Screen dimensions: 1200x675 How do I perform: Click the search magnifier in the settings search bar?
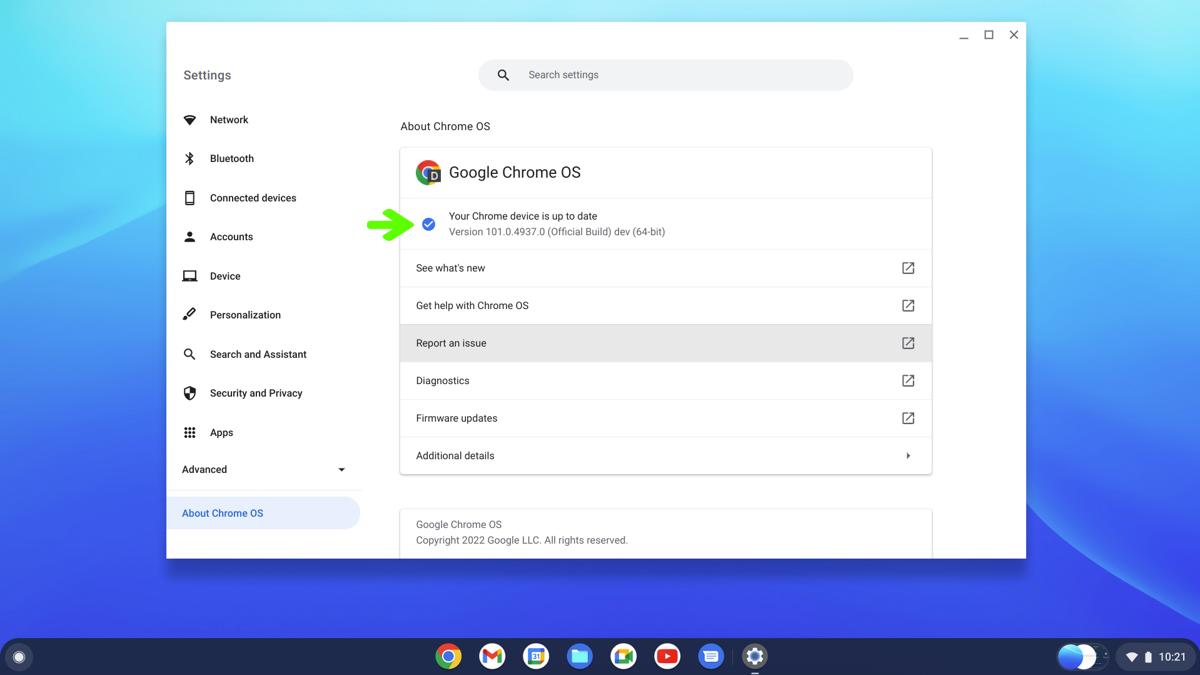(x=502, y=74)
